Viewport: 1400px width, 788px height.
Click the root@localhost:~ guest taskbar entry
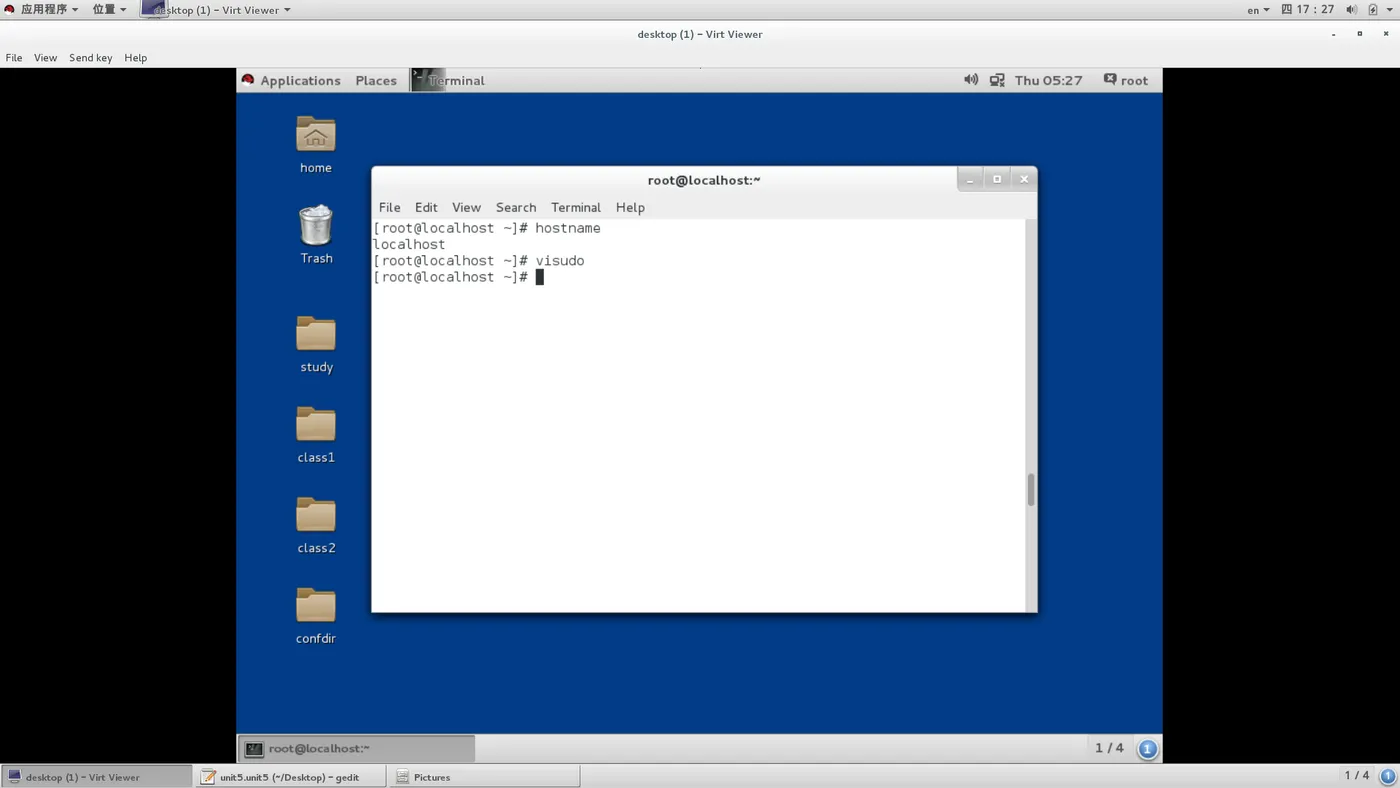coord(357,748)
